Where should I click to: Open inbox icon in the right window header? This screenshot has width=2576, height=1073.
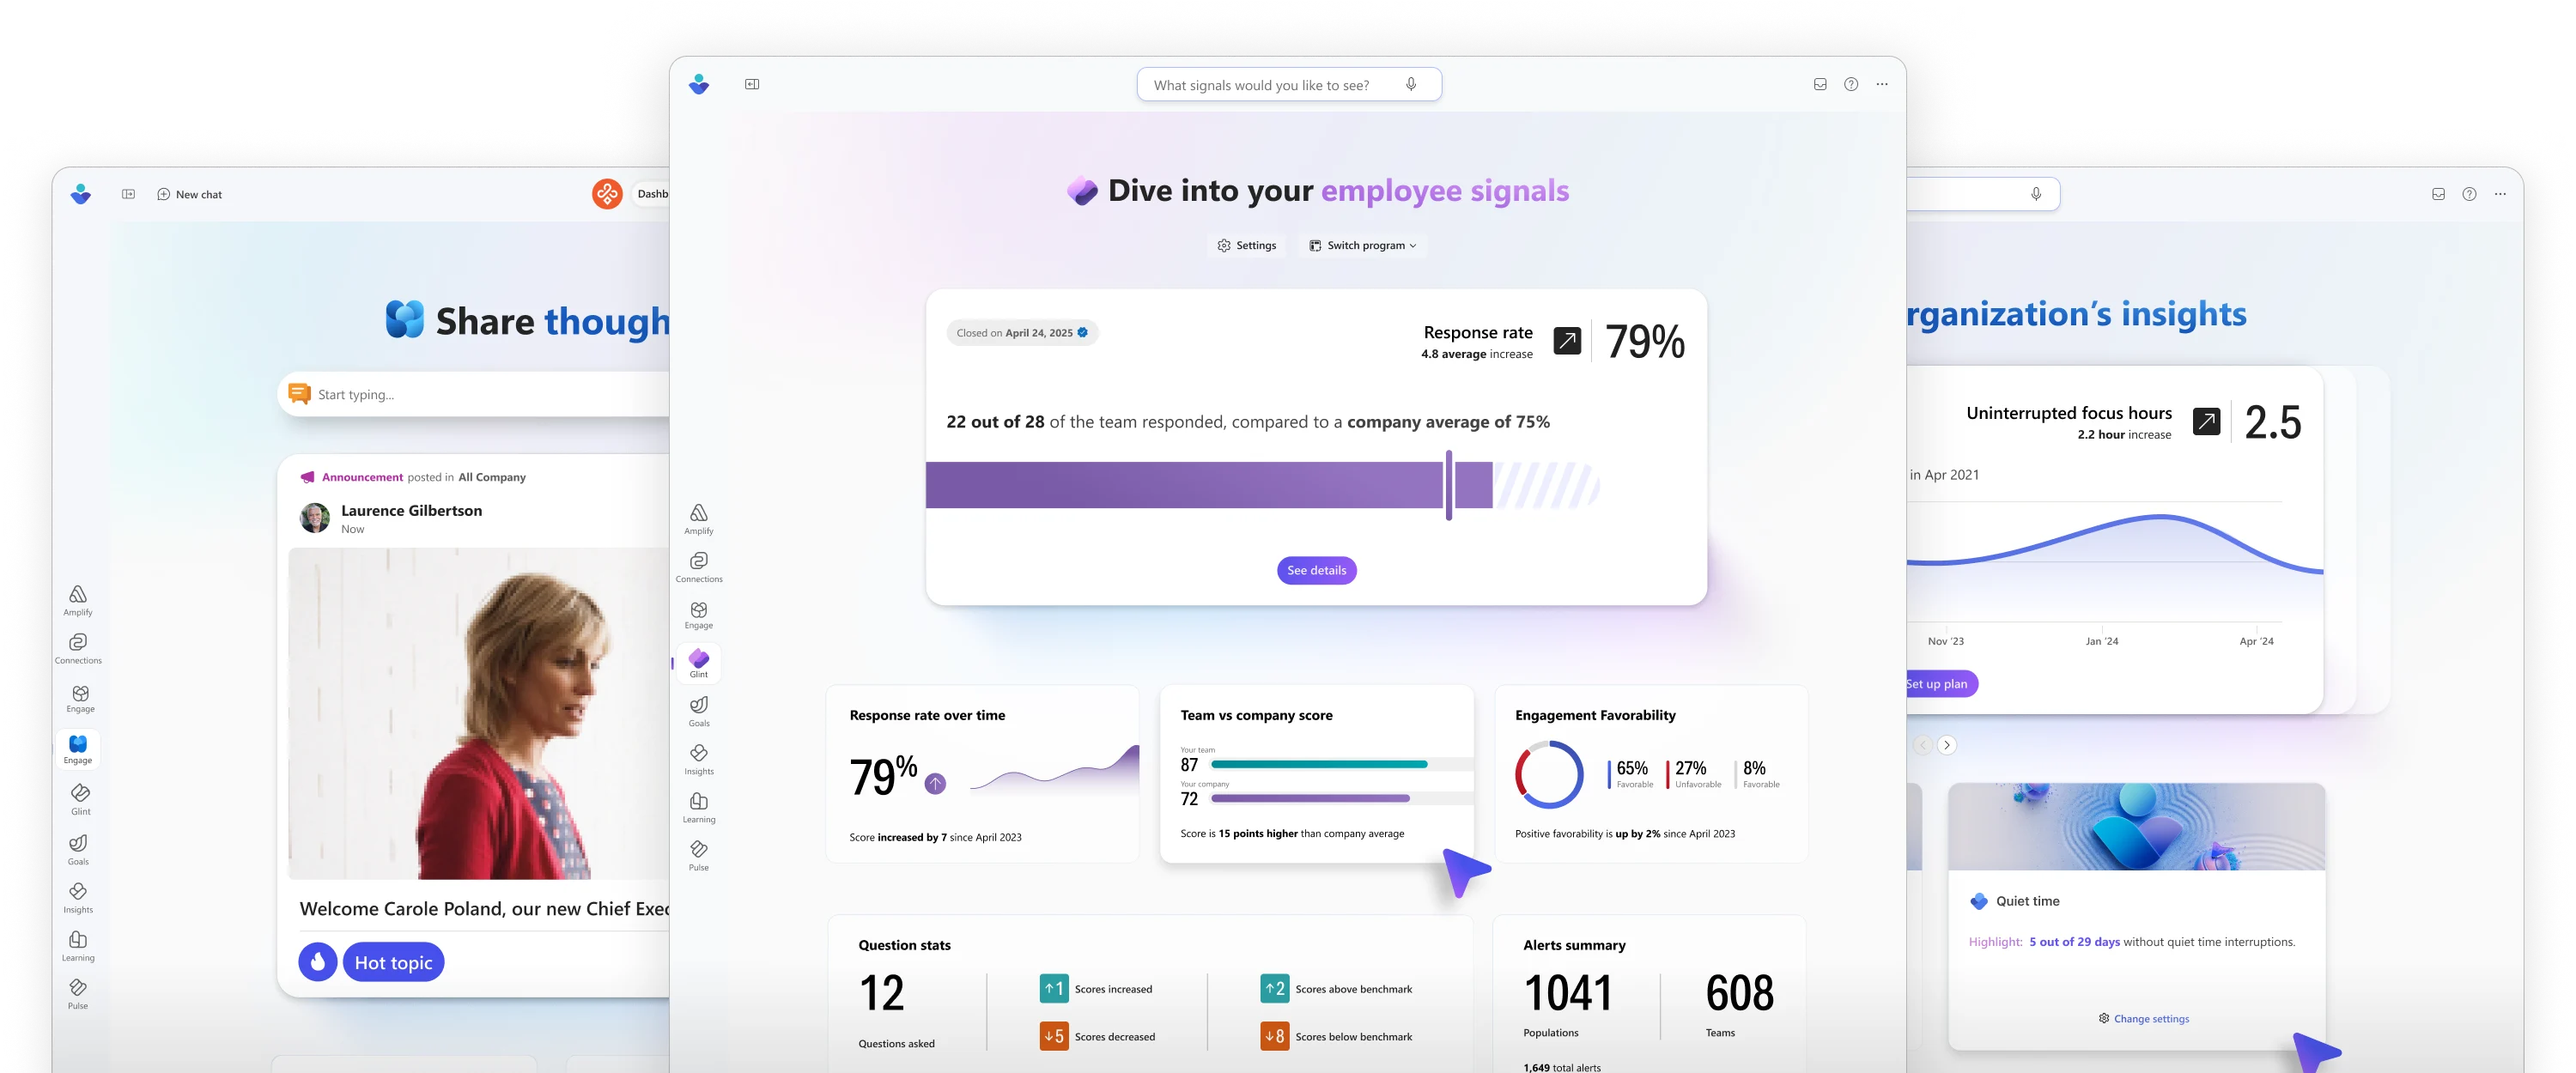(x=2438, y=194)
